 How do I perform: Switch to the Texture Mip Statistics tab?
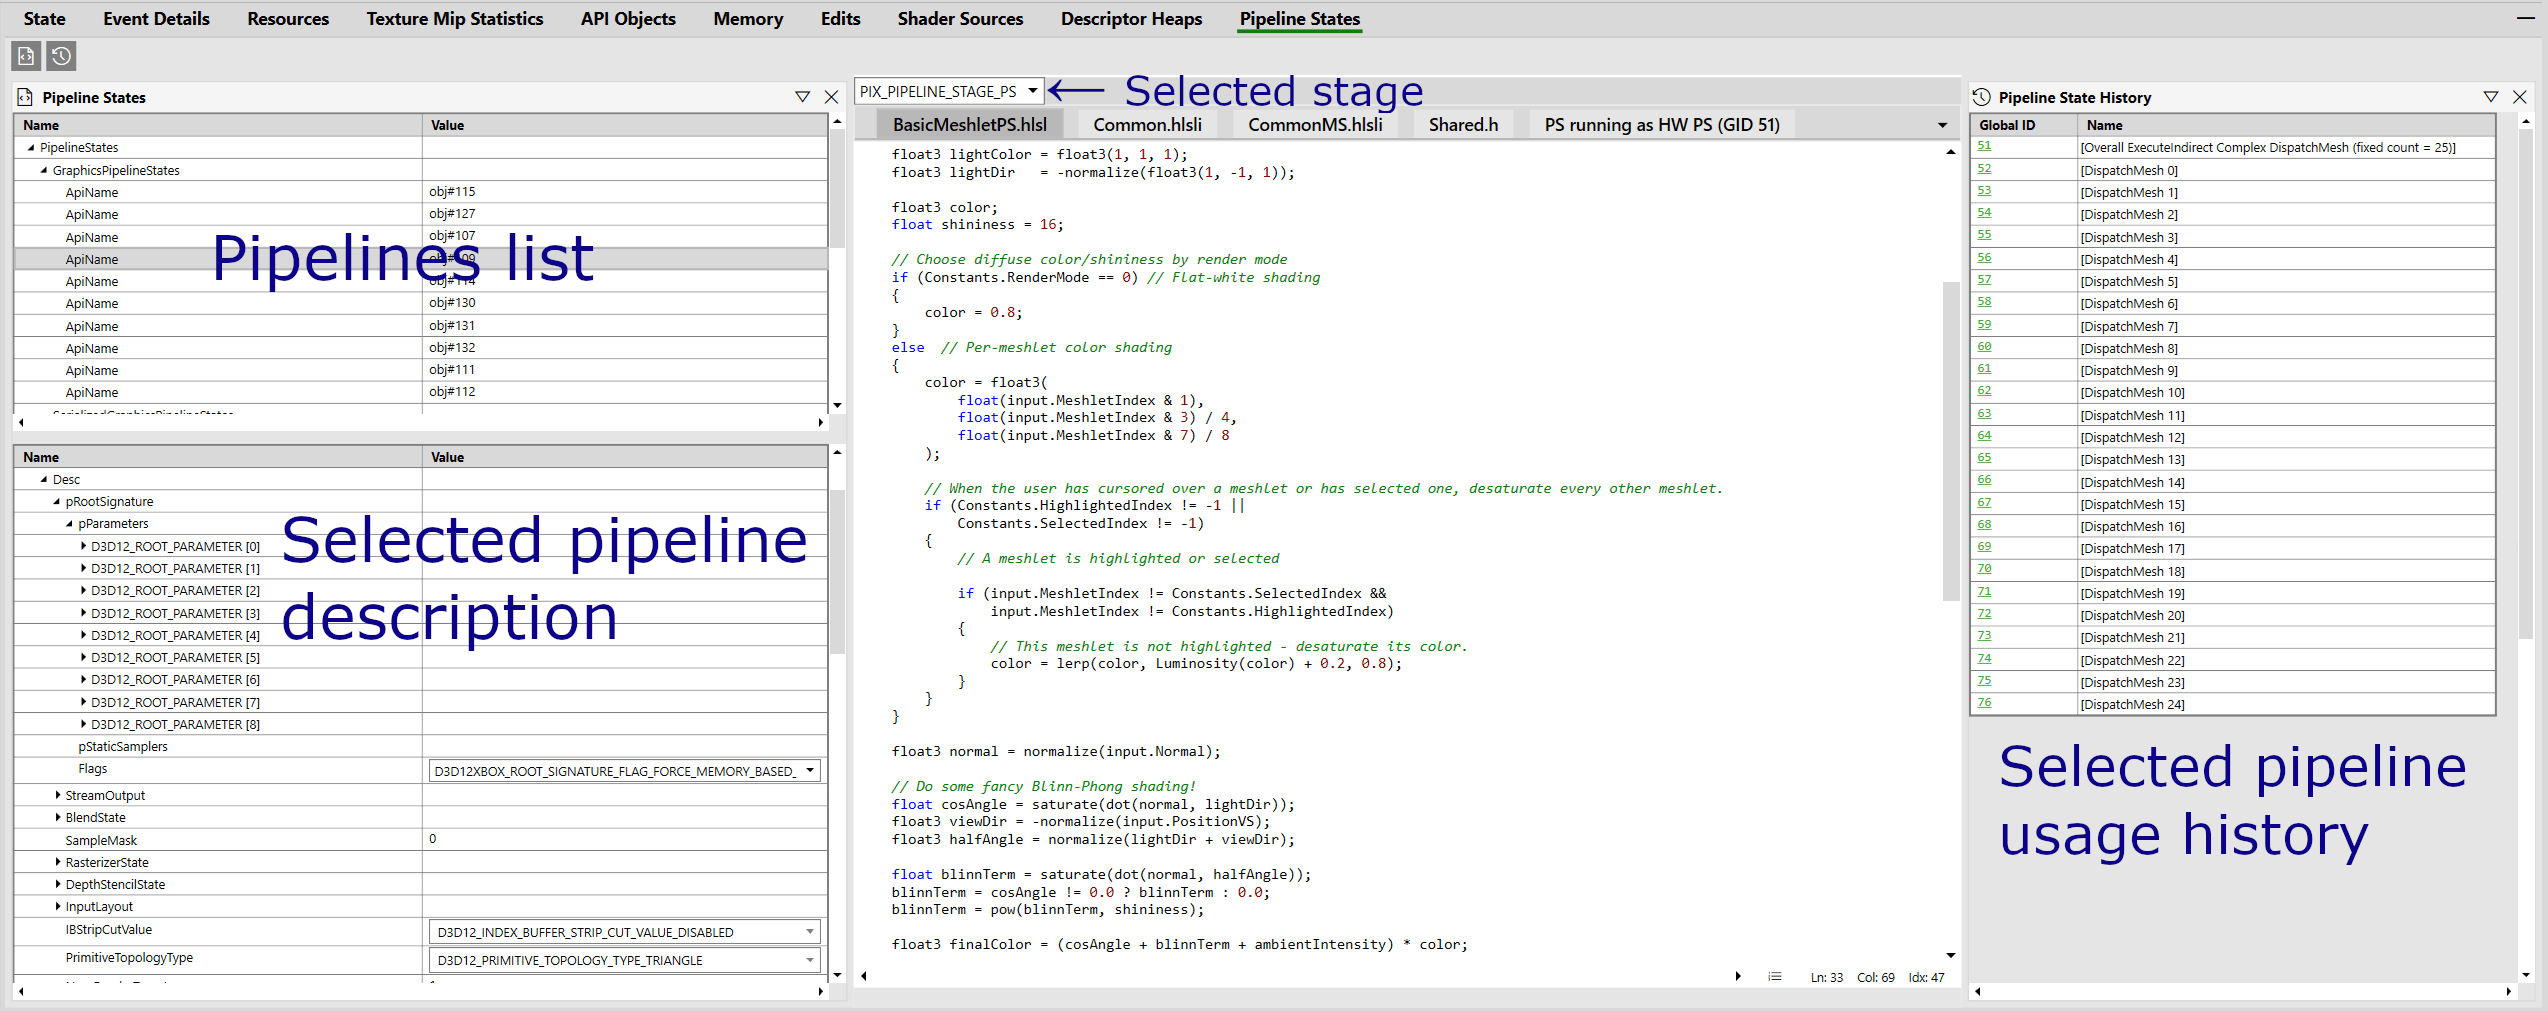tap(454, 19)
